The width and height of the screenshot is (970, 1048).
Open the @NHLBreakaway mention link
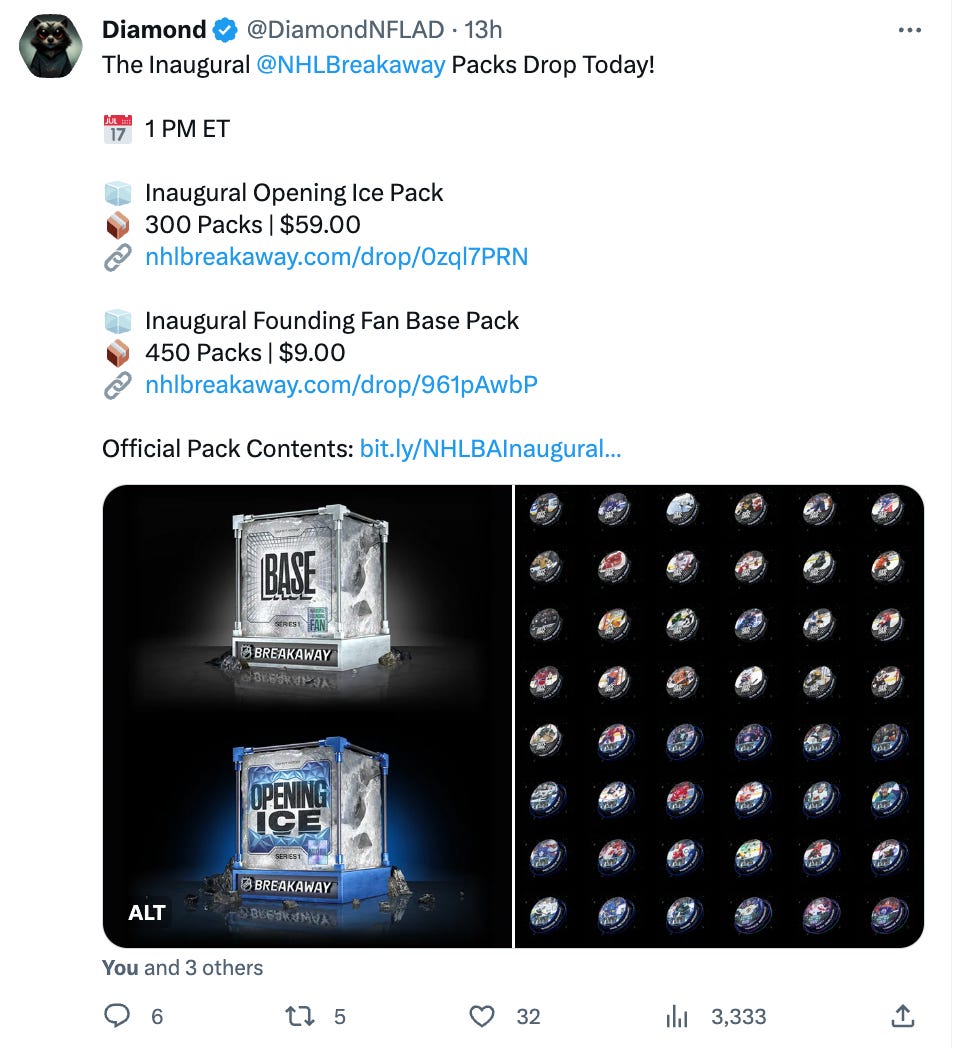(350, 65)
